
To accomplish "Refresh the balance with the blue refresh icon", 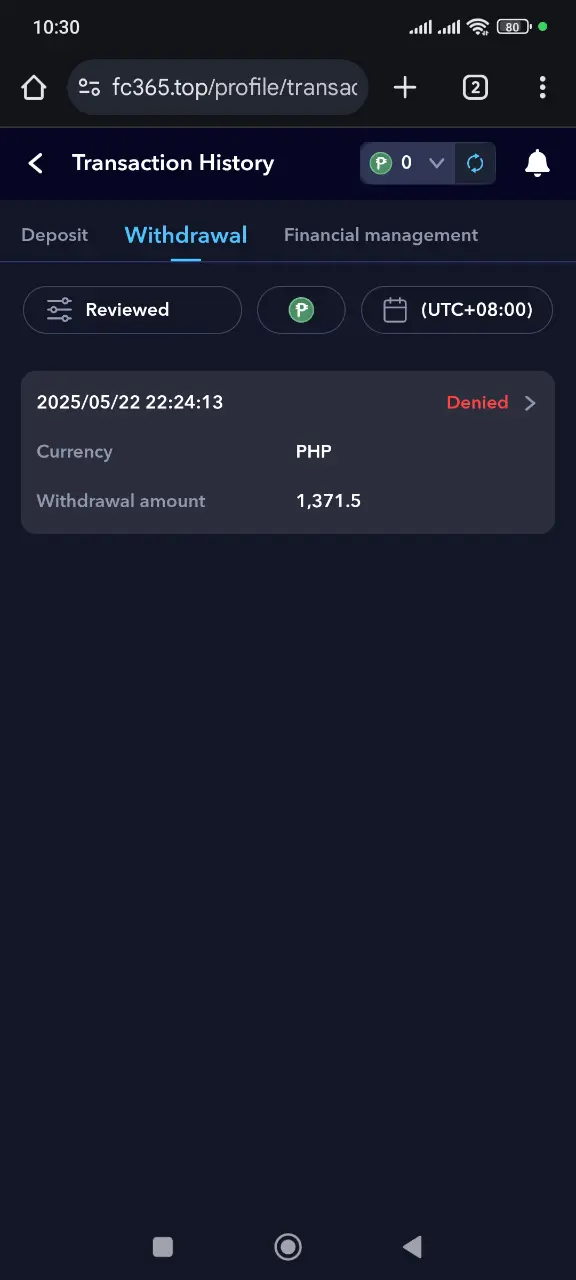I will [x=475, y=163].
